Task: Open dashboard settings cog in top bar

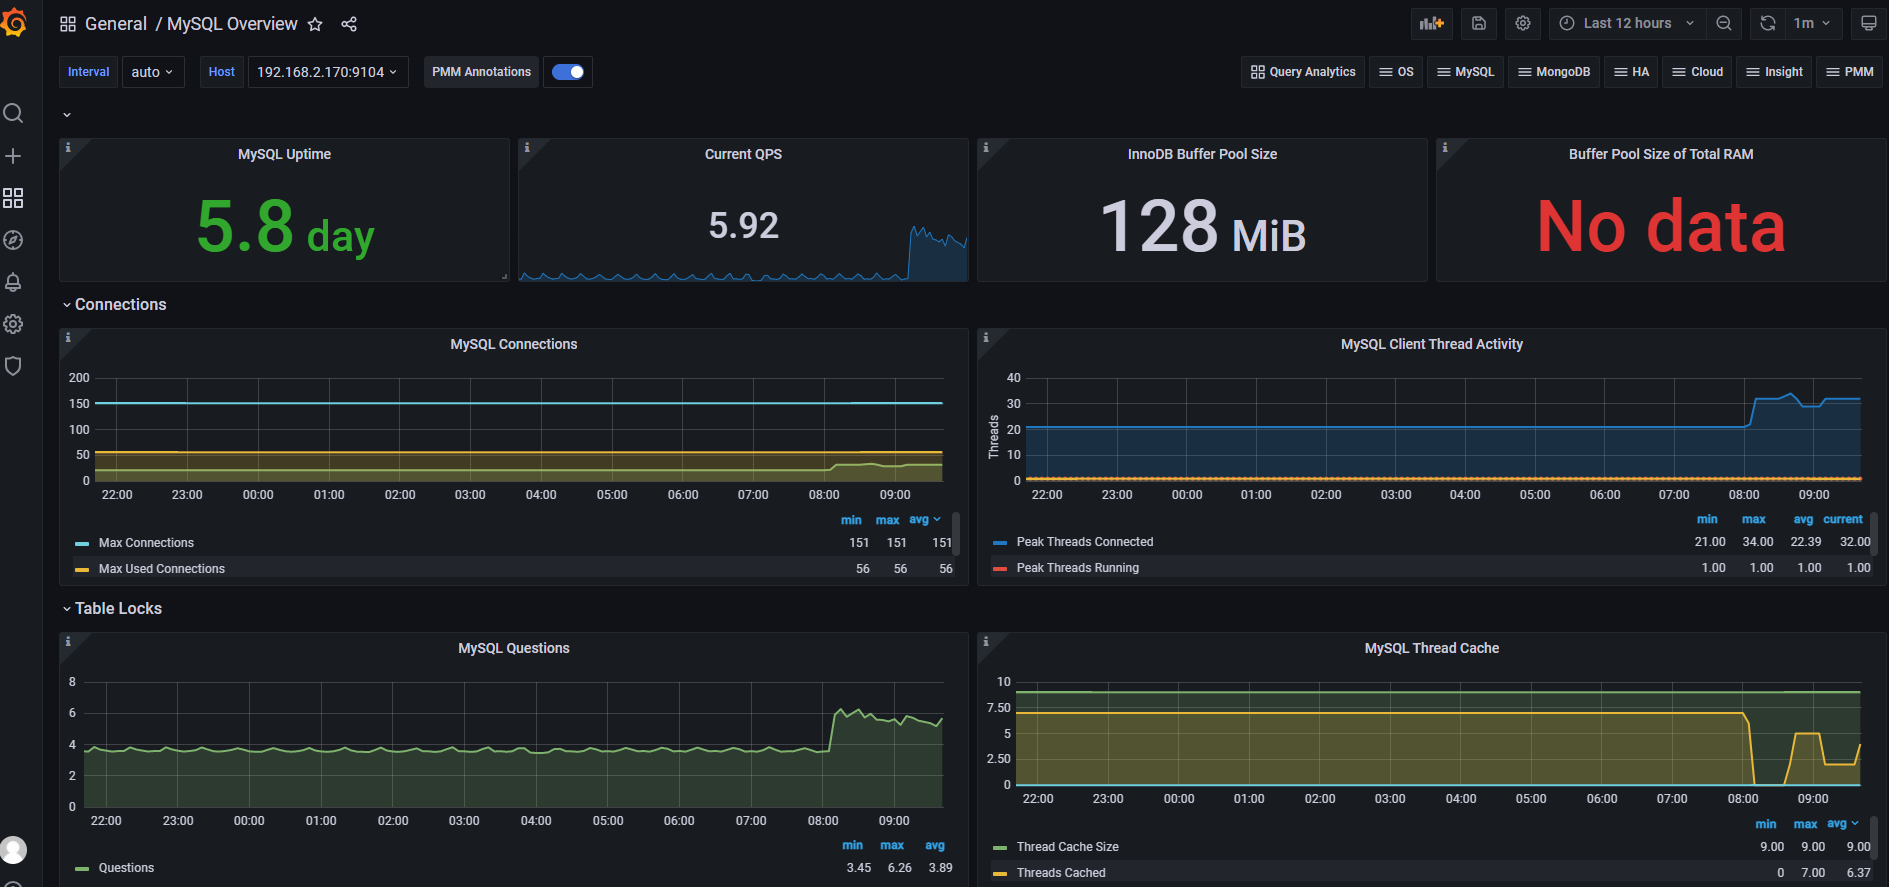Action: 1523,23
